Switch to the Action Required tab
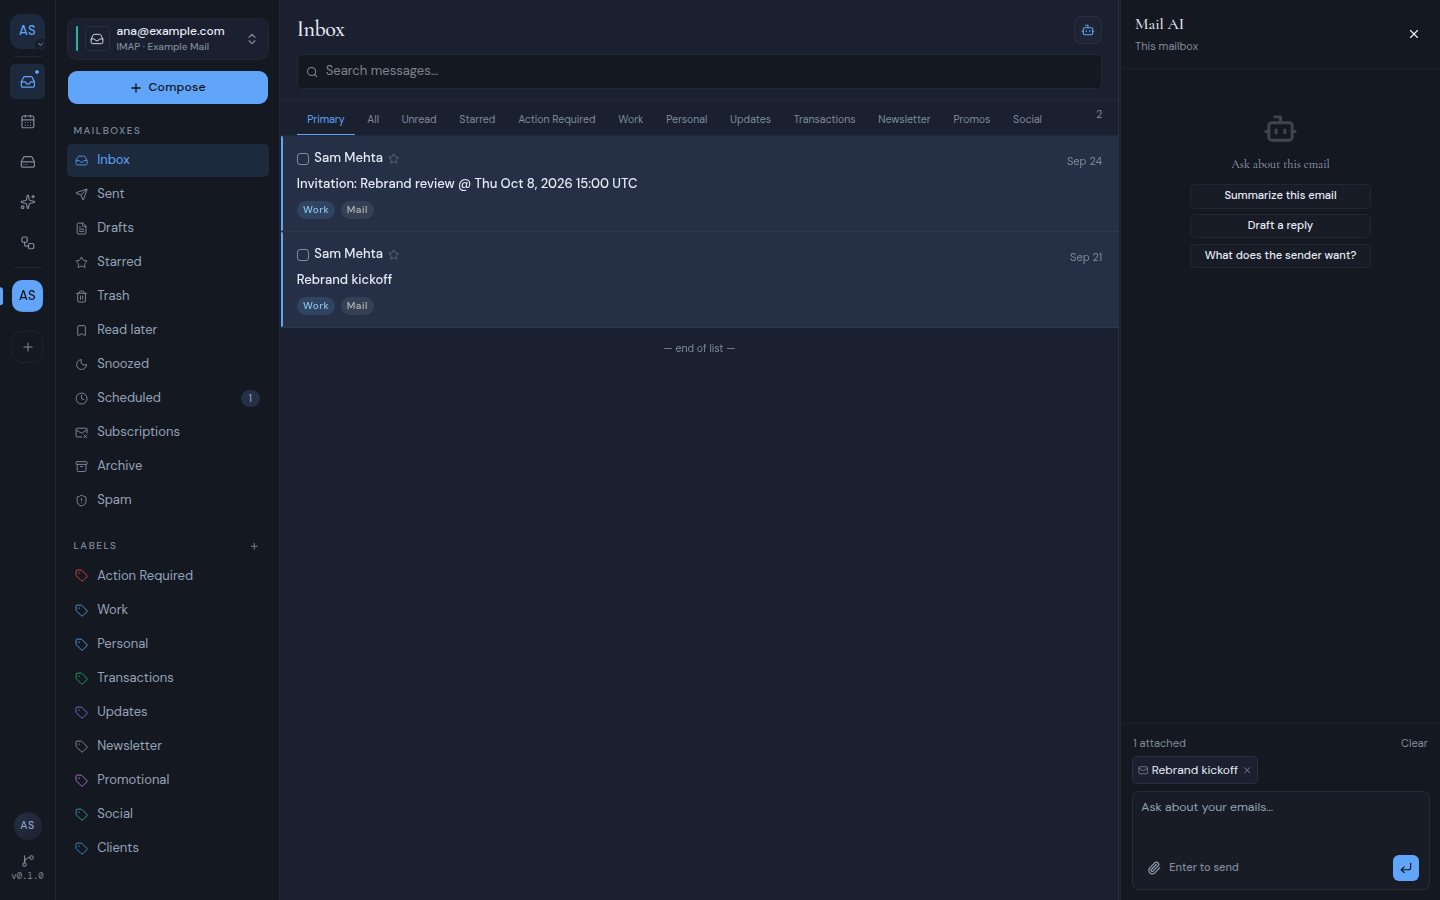Screen dimensions: 1440x900 (x=556, y=119)
